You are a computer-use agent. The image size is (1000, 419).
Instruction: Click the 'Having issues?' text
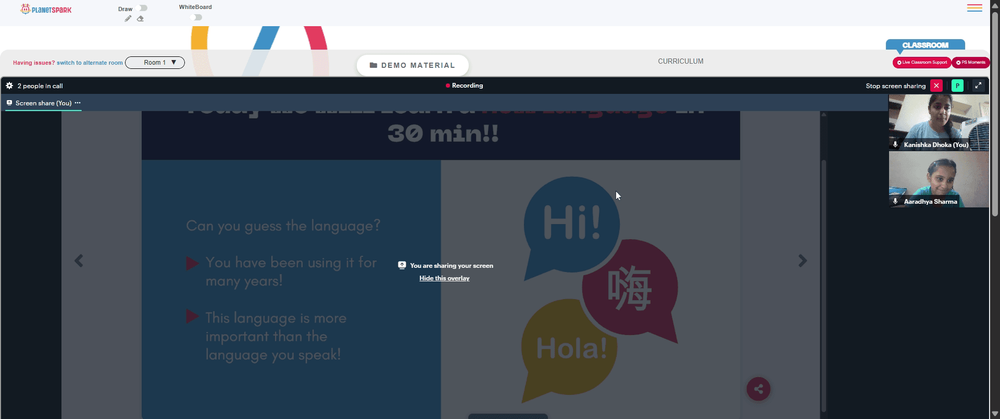point(34,63)
